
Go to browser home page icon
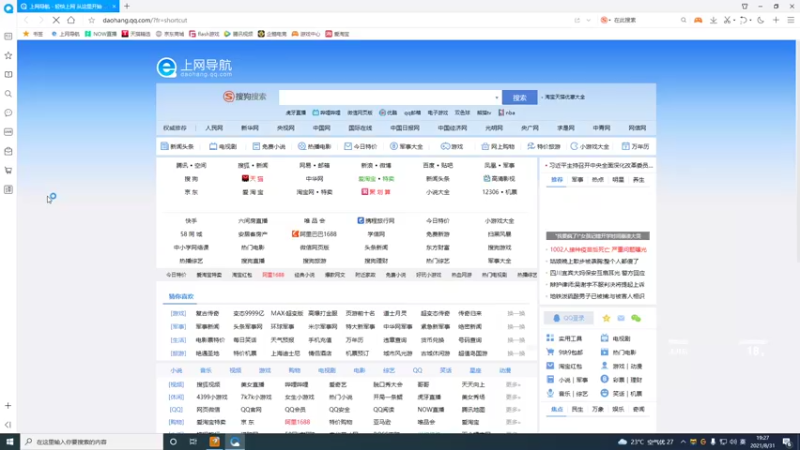[x=71, y=20]
